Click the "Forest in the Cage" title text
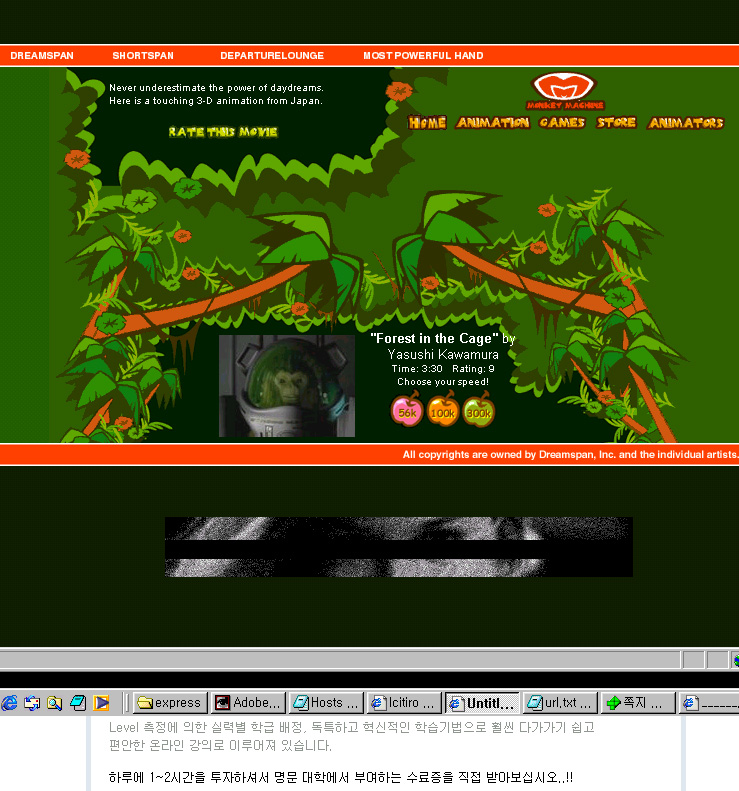Viewport: 739px width, 791px height. coord(434,338)
